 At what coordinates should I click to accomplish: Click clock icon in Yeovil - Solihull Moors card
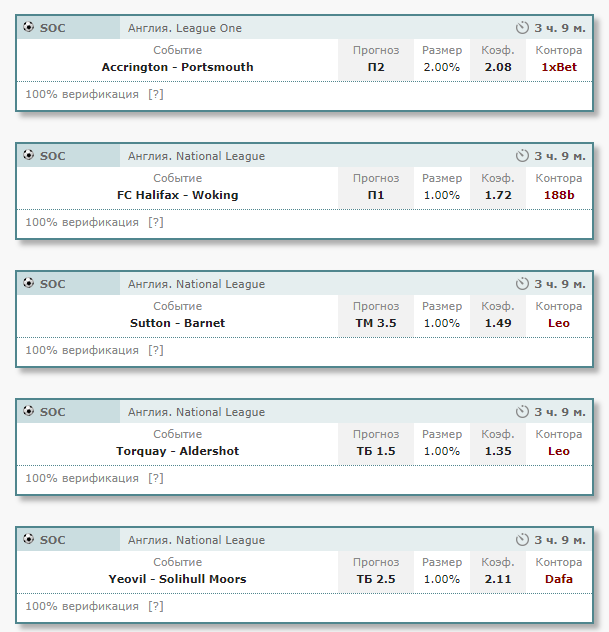click(x=522, y=540)
